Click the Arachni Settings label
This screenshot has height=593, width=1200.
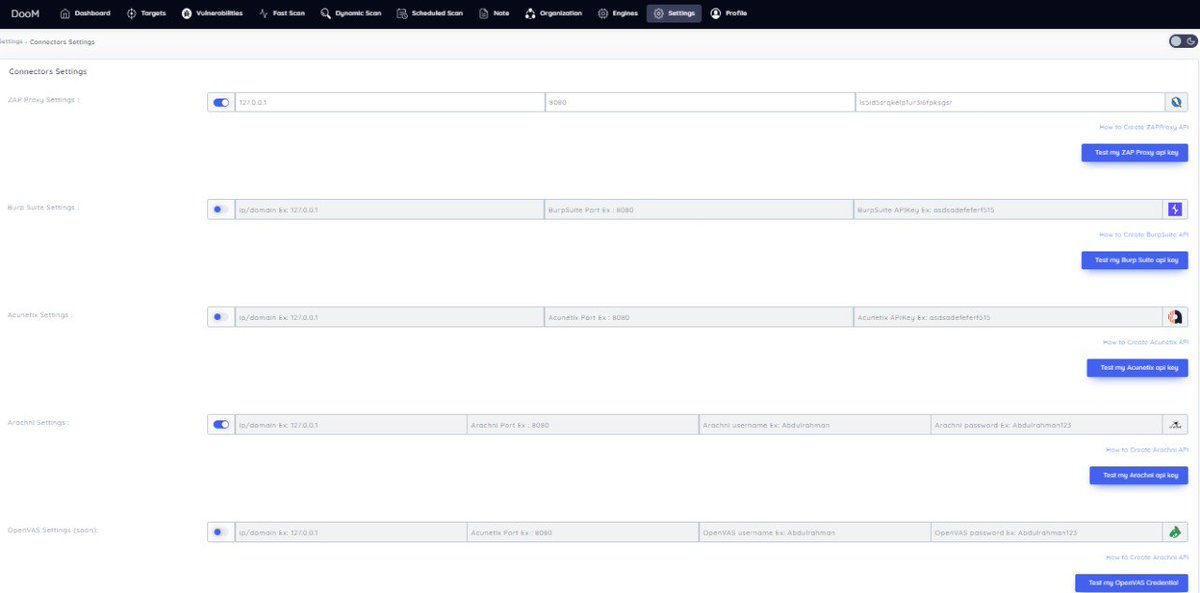pos(39,422)
